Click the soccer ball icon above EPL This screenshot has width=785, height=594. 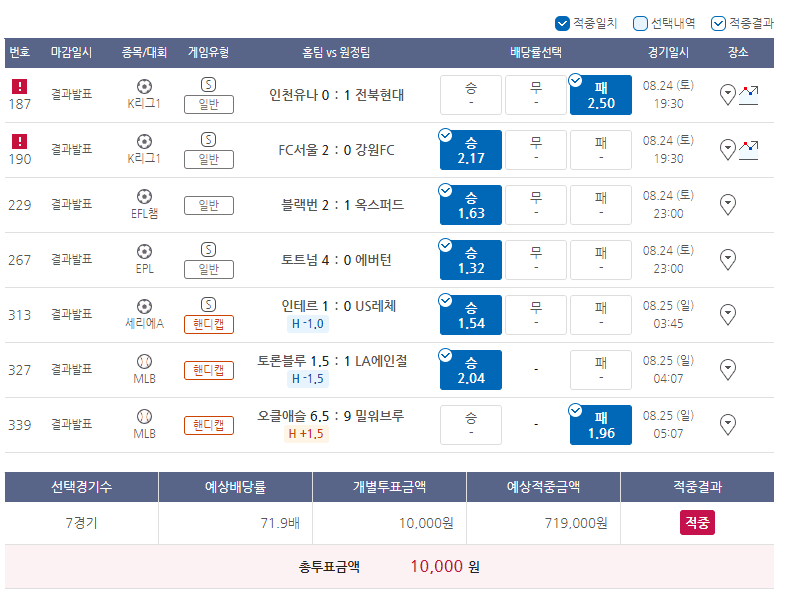[144, 251]
